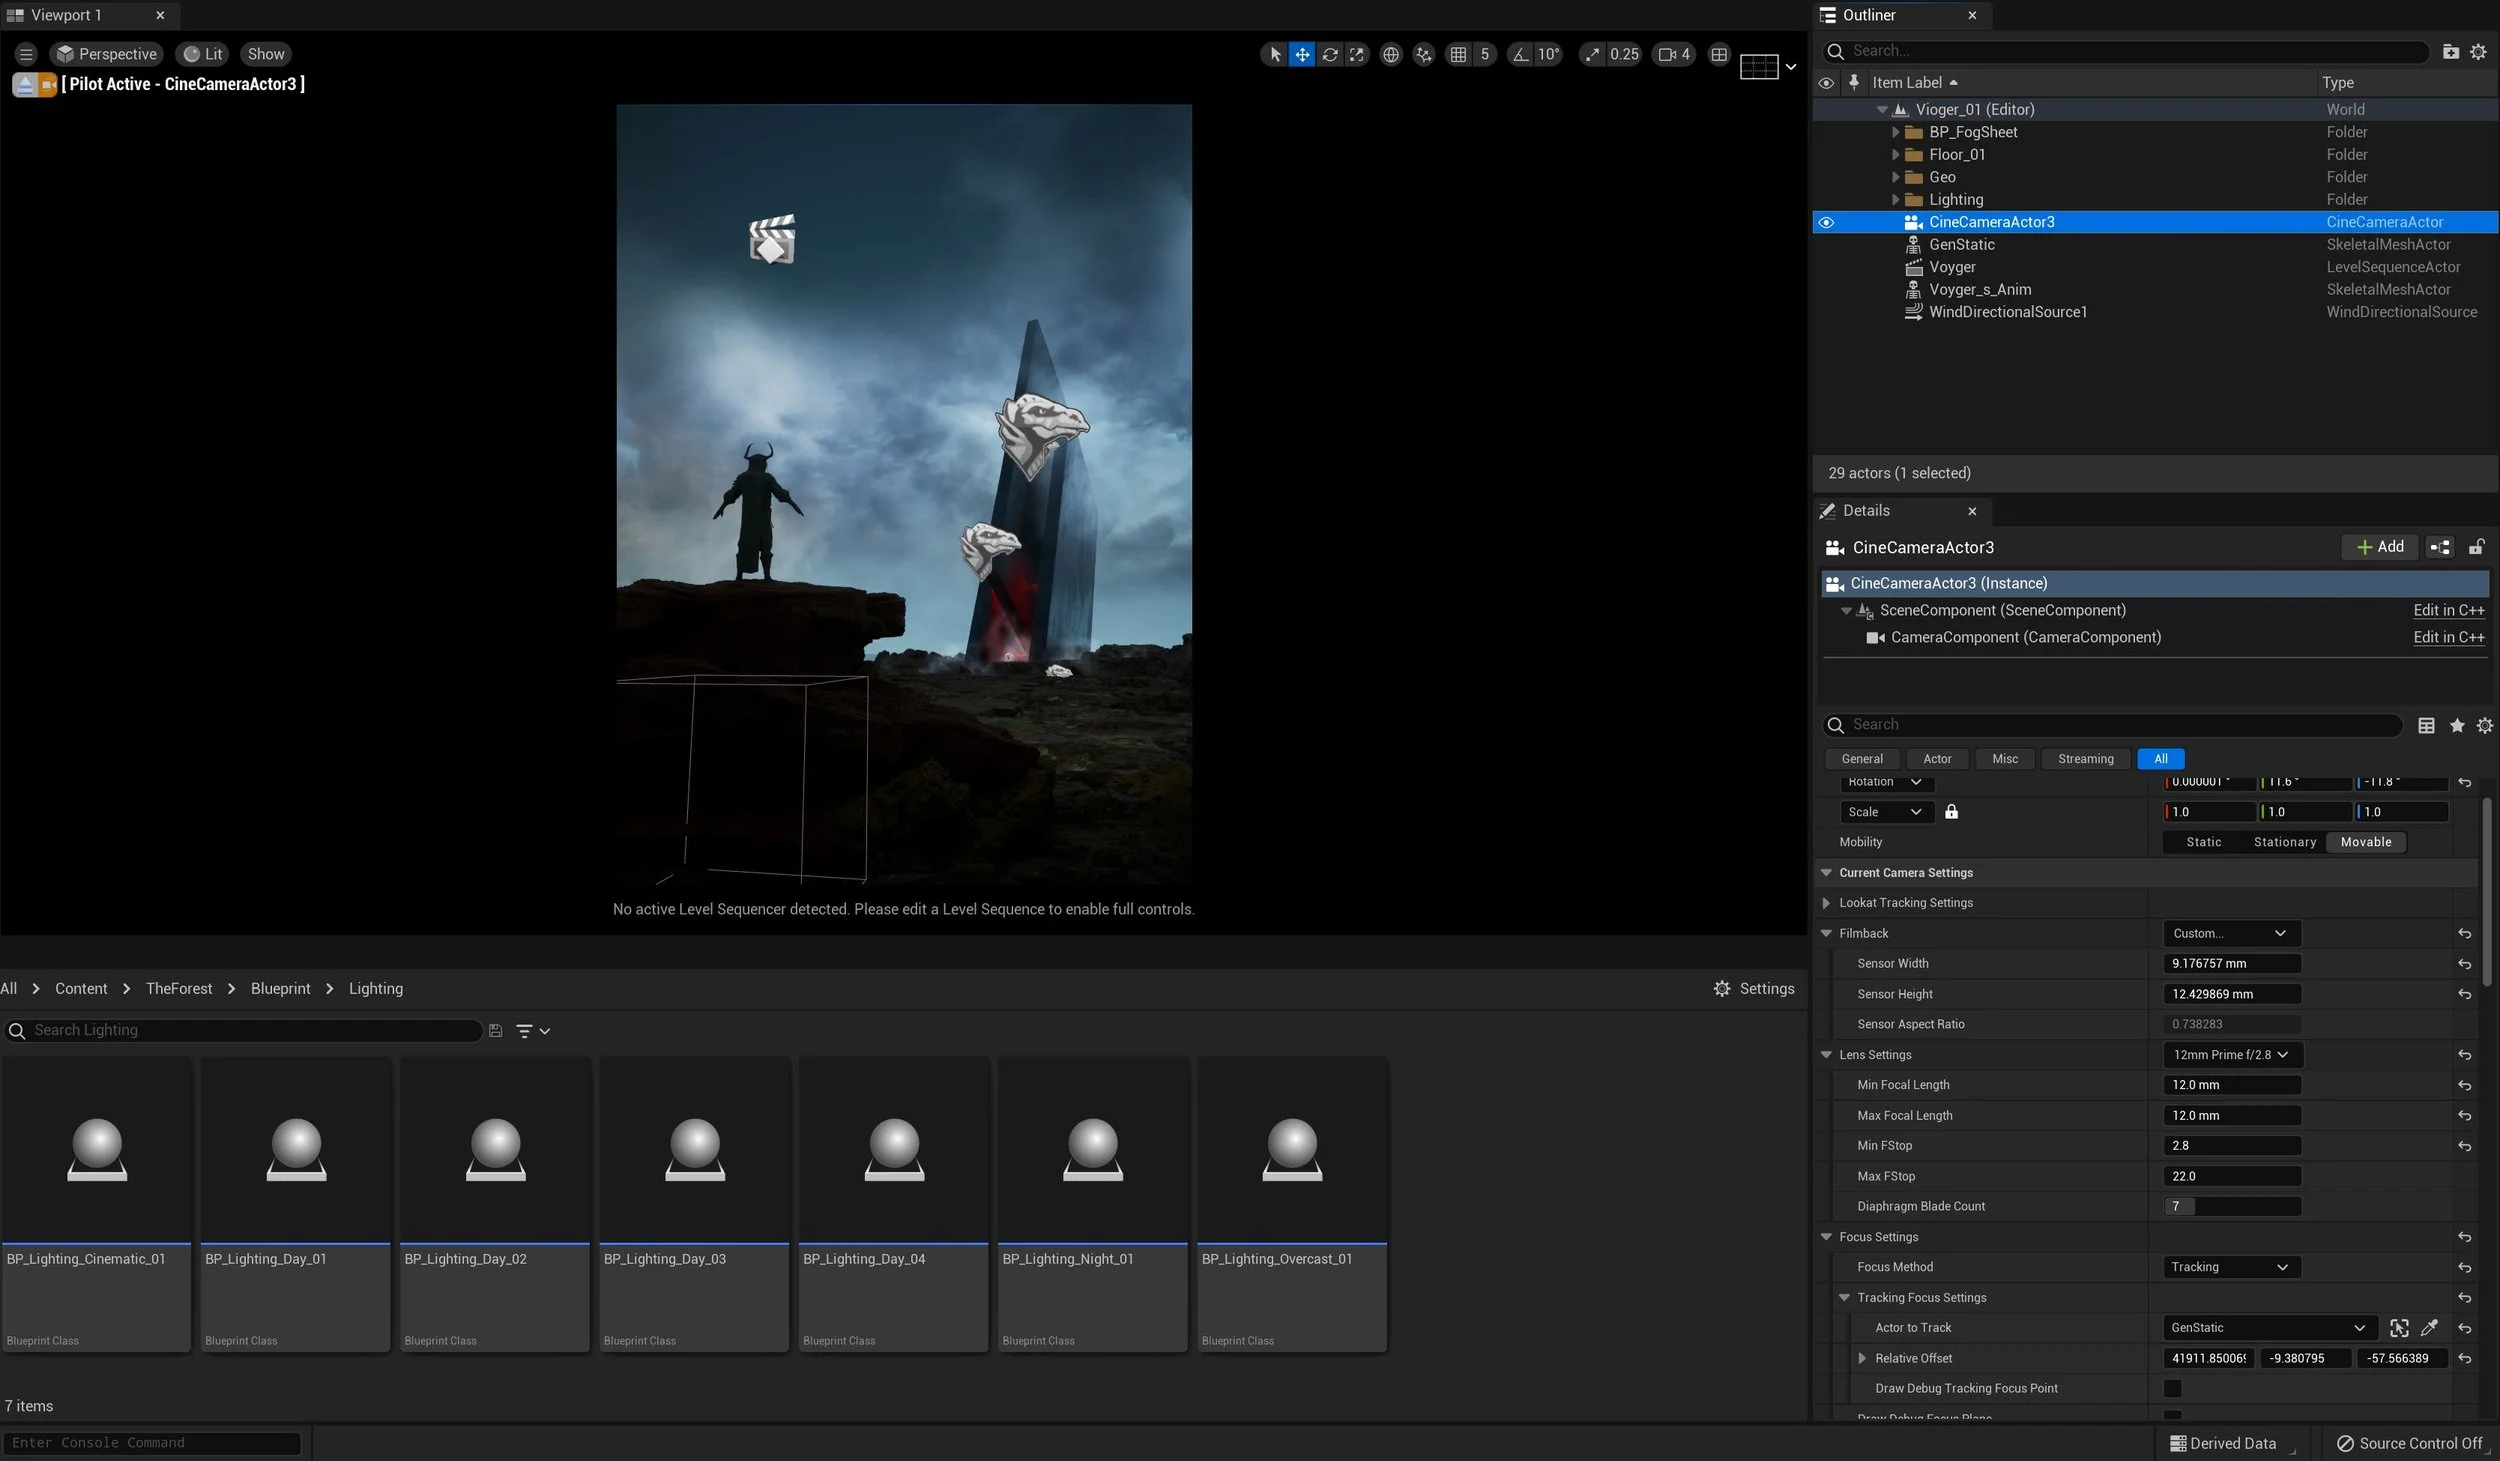Toggle surface snapping icon in viewport toolbar
Screen dimensions: 2500x1461
1423,55
